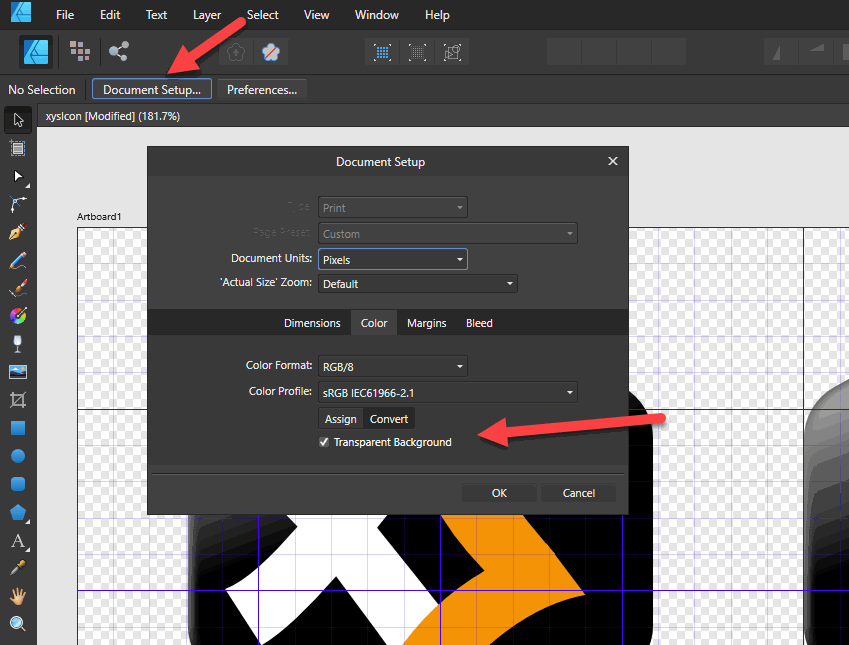
Task: Open the 'Actual Size' Zoom dropdown
Action: [x=417, y=284]
